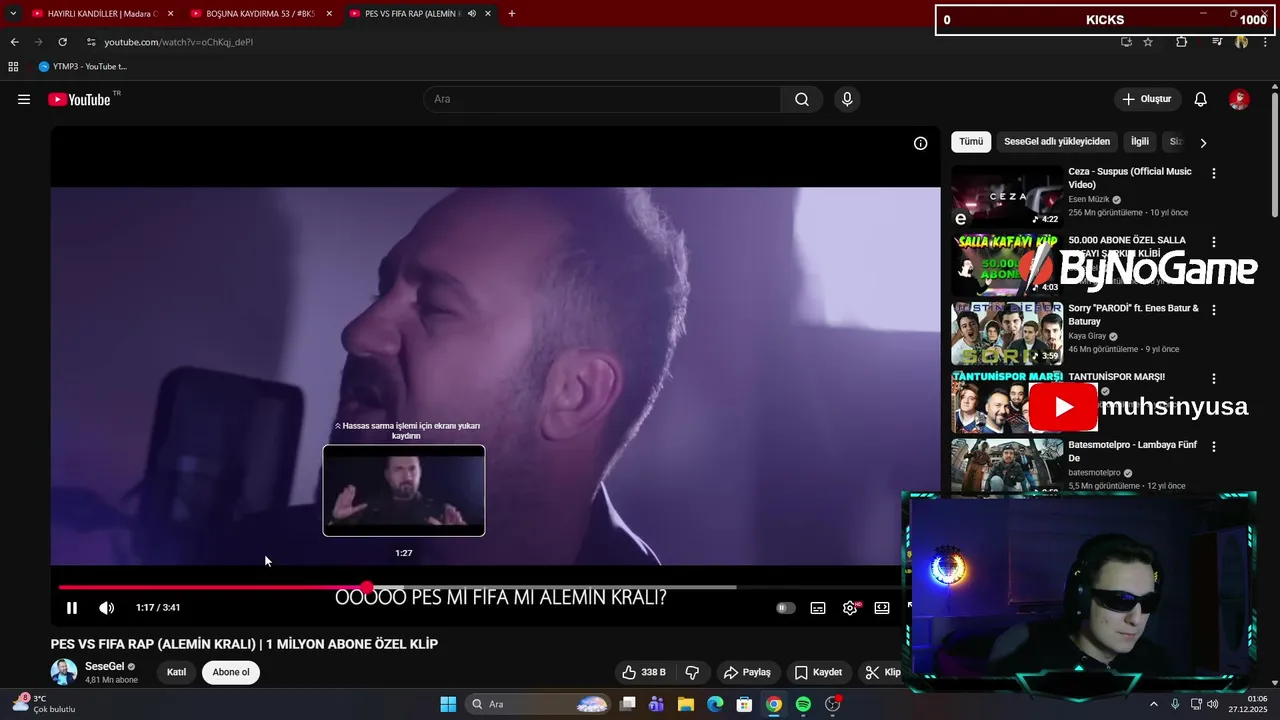Viewport: 1280px width, 720px height.
Task: Start voice search with the microphone
Action: click(x=847, y=99)
